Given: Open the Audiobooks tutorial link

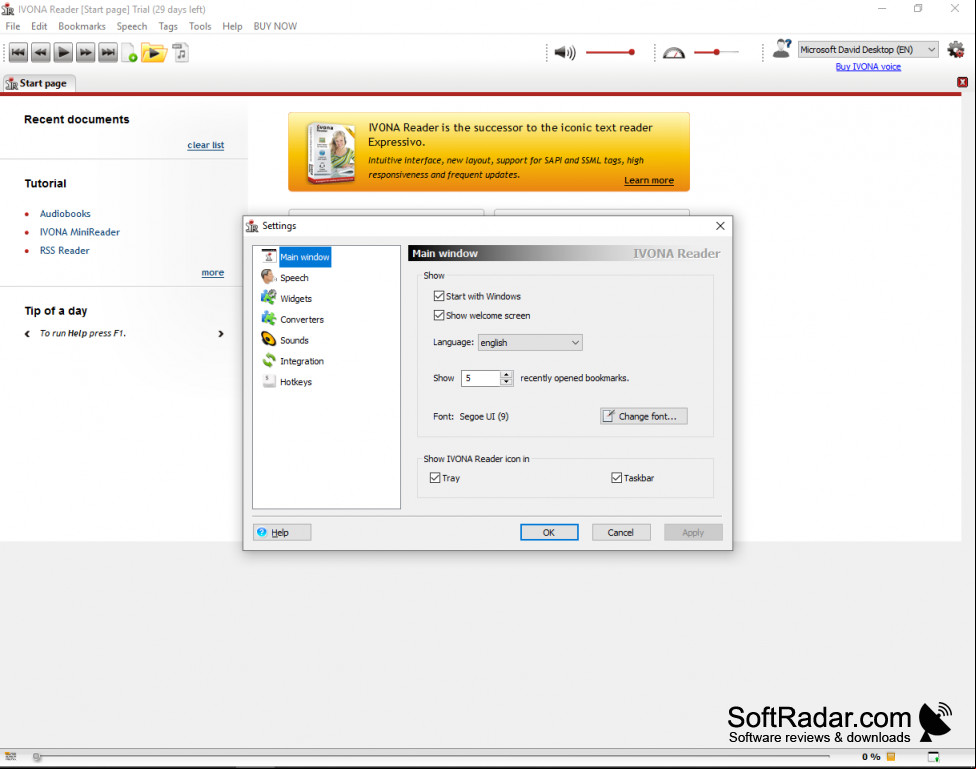Looking at the screenshot, I should [65, 214].
